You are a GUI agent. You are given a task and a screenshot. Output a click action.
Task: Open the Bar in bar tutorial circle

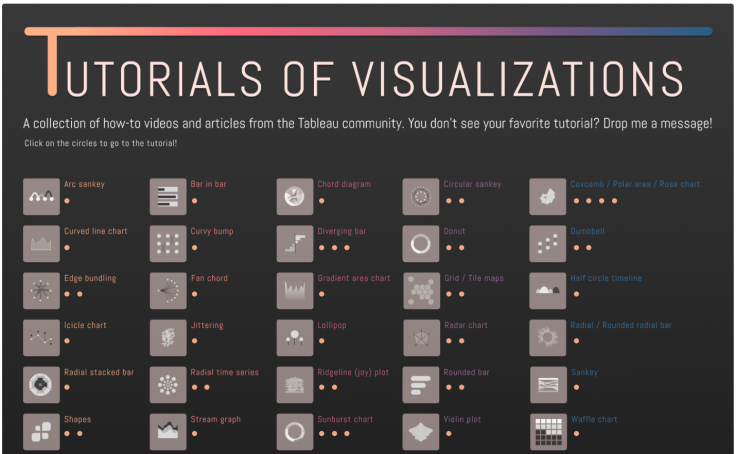(194, 201)
